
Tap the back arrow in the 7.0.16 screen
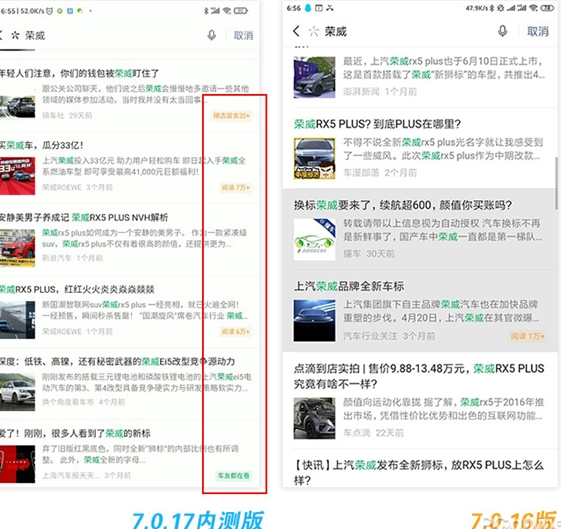tap(296, 31)
